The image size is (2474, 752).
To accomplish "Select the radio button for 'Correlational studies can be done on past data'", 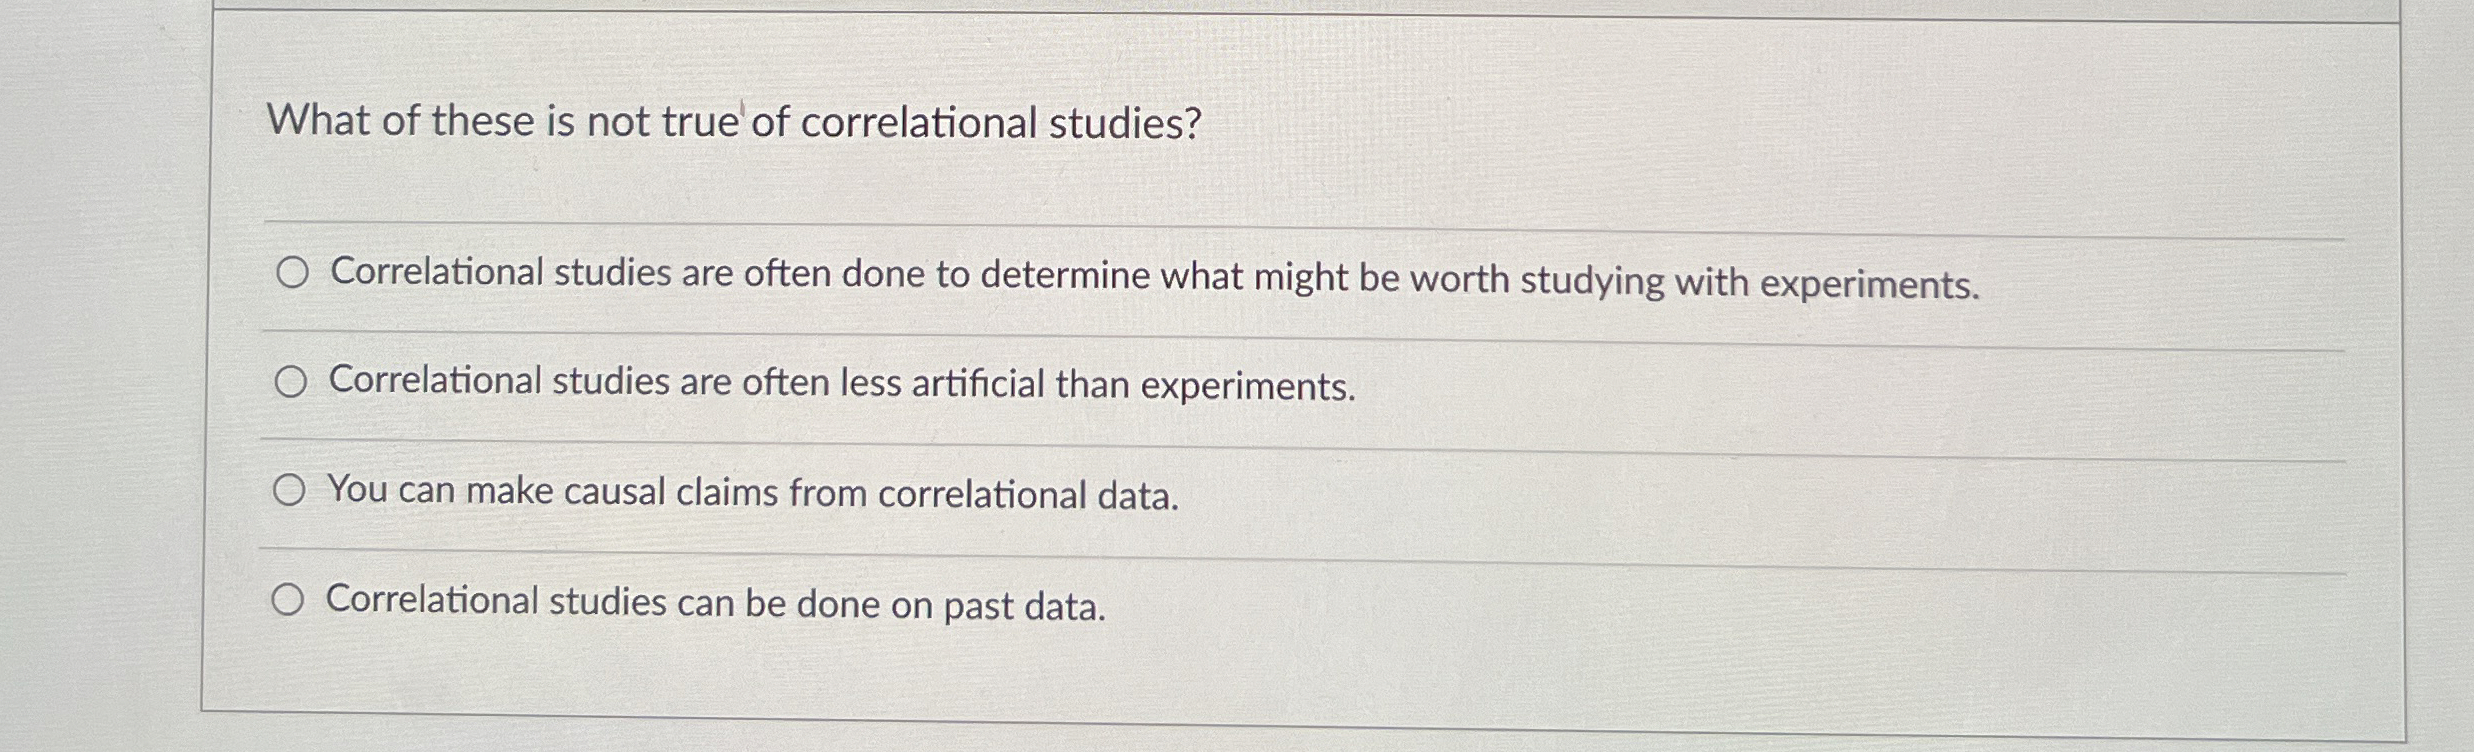I will 291,600.
